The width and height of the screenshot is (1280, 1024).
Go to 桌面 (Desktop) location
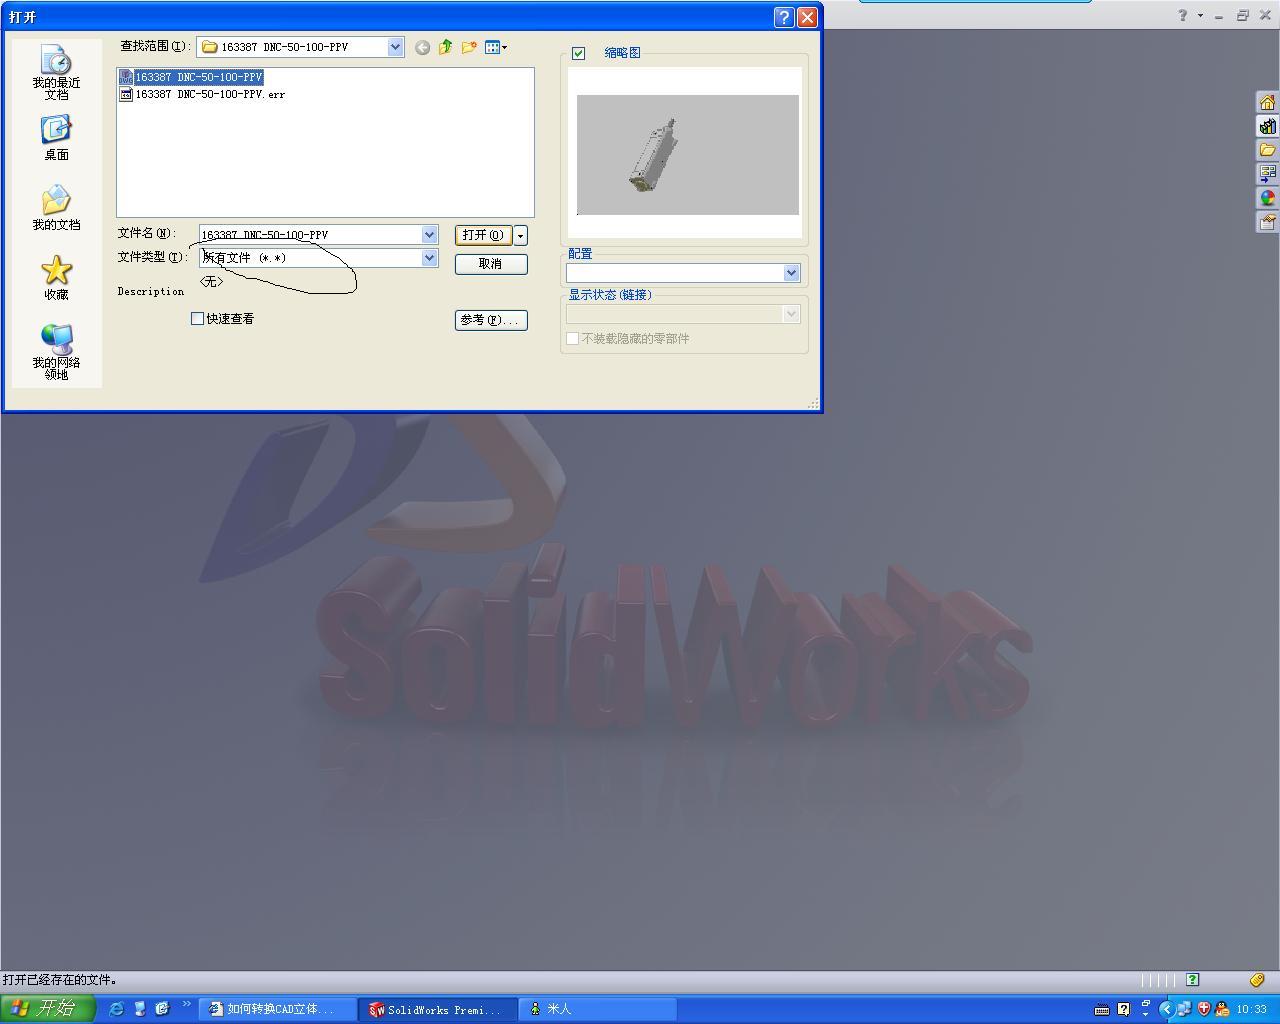click(x=56, y=138)
